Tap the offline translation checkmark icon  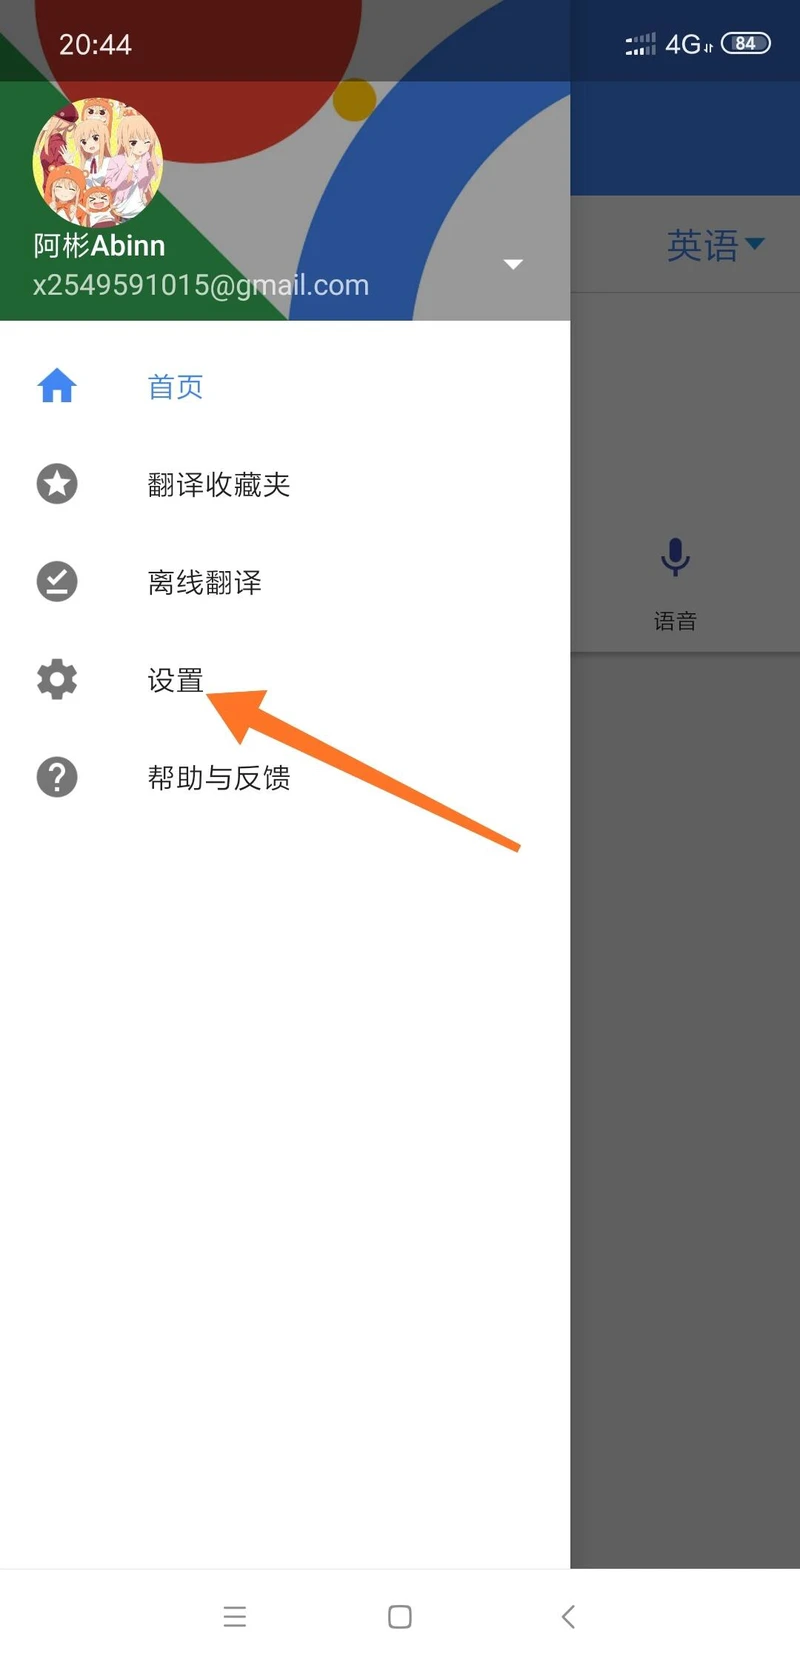click(x=57, y=582)
